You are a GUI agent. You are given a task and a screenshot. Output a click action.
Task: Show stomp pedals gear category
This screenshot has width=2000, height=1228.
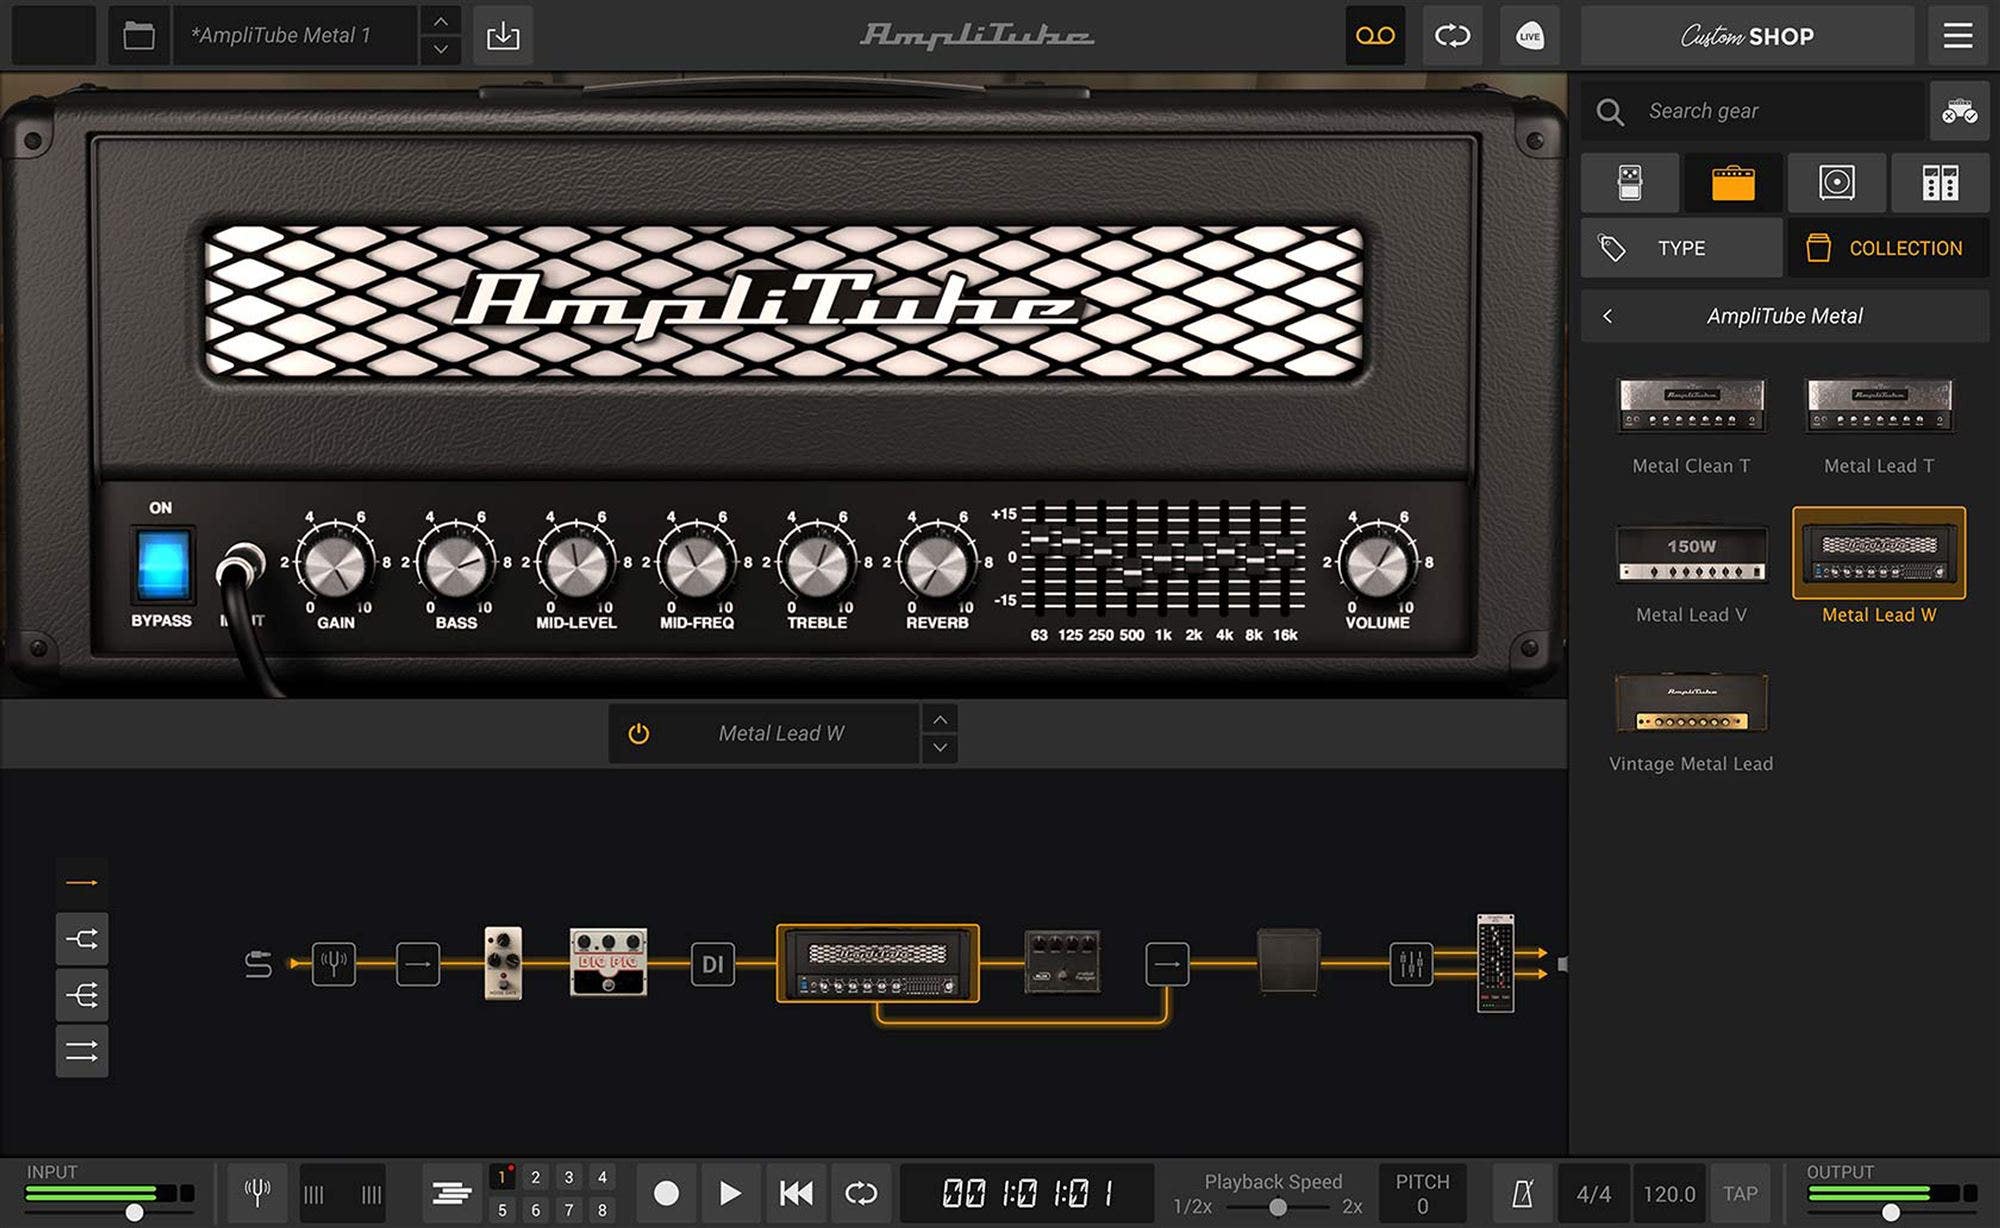click(1630, 183)
